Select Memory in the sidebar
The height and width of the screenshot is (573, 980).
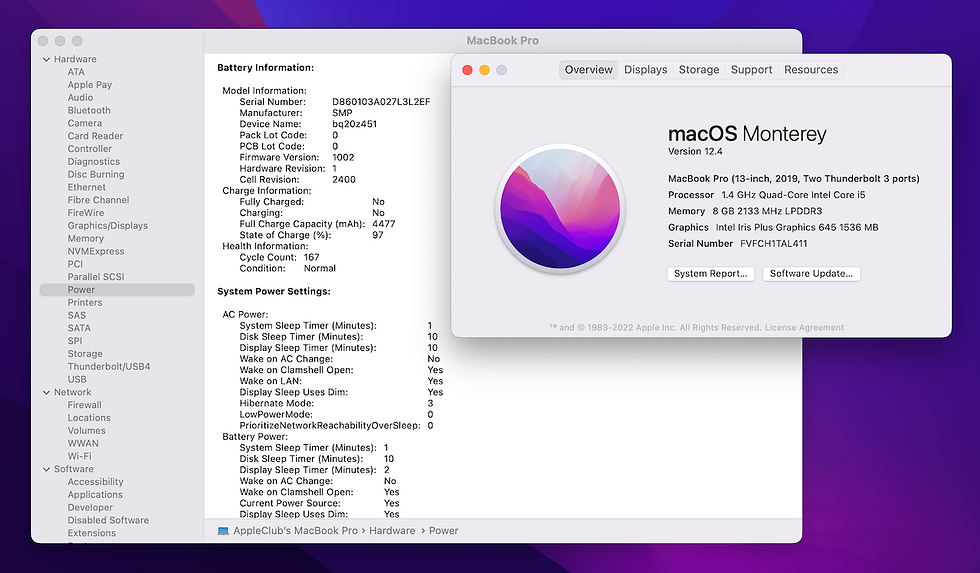86,239
